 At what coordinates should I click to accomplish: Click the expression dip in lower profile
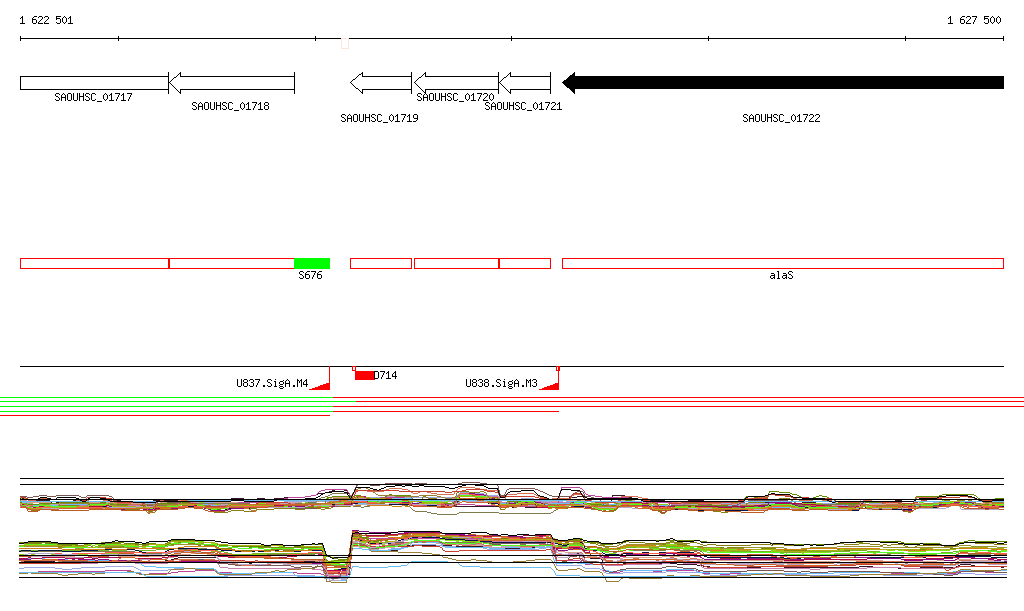(x=337, y=567)
